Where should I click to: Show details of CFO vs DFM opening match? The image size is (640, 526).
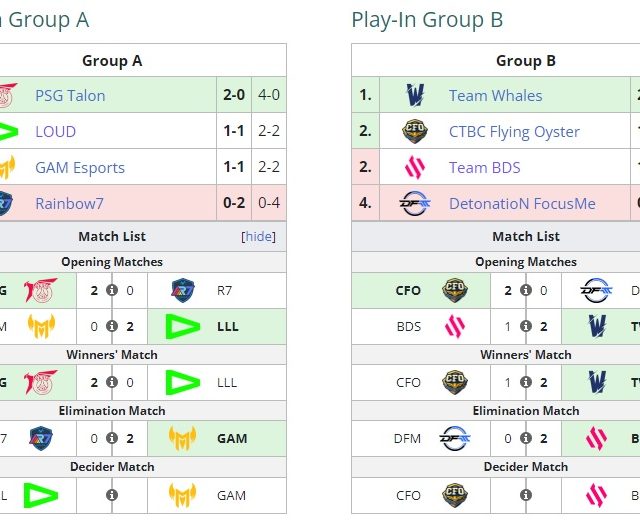pyautogui.click(x=526, y=291)
